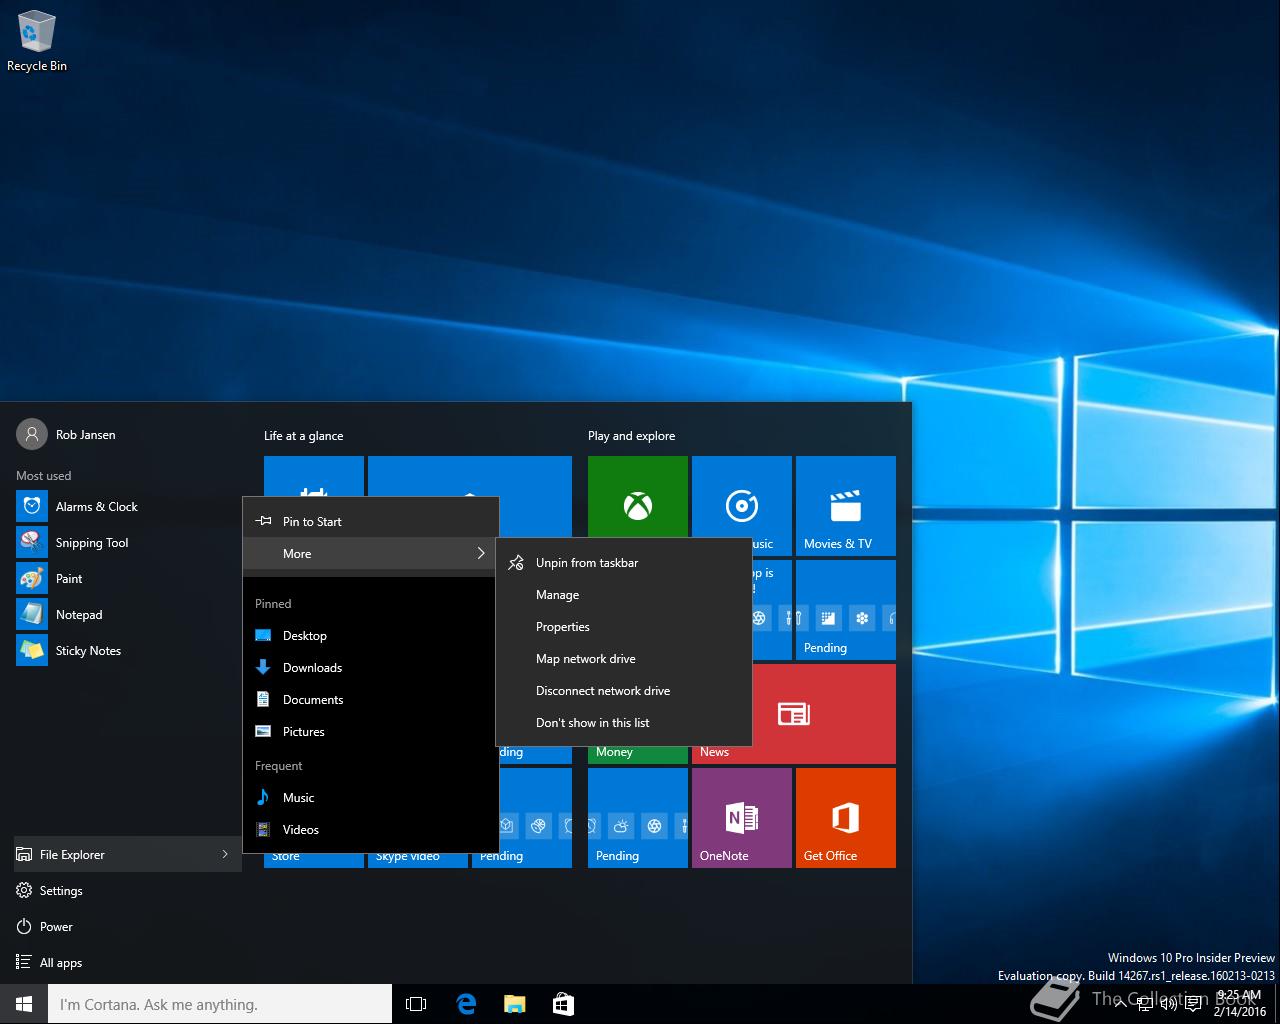Viewport: 1280px width, 1024px height.
Task: Open the OneNote tile
Action: coord(742,818)
